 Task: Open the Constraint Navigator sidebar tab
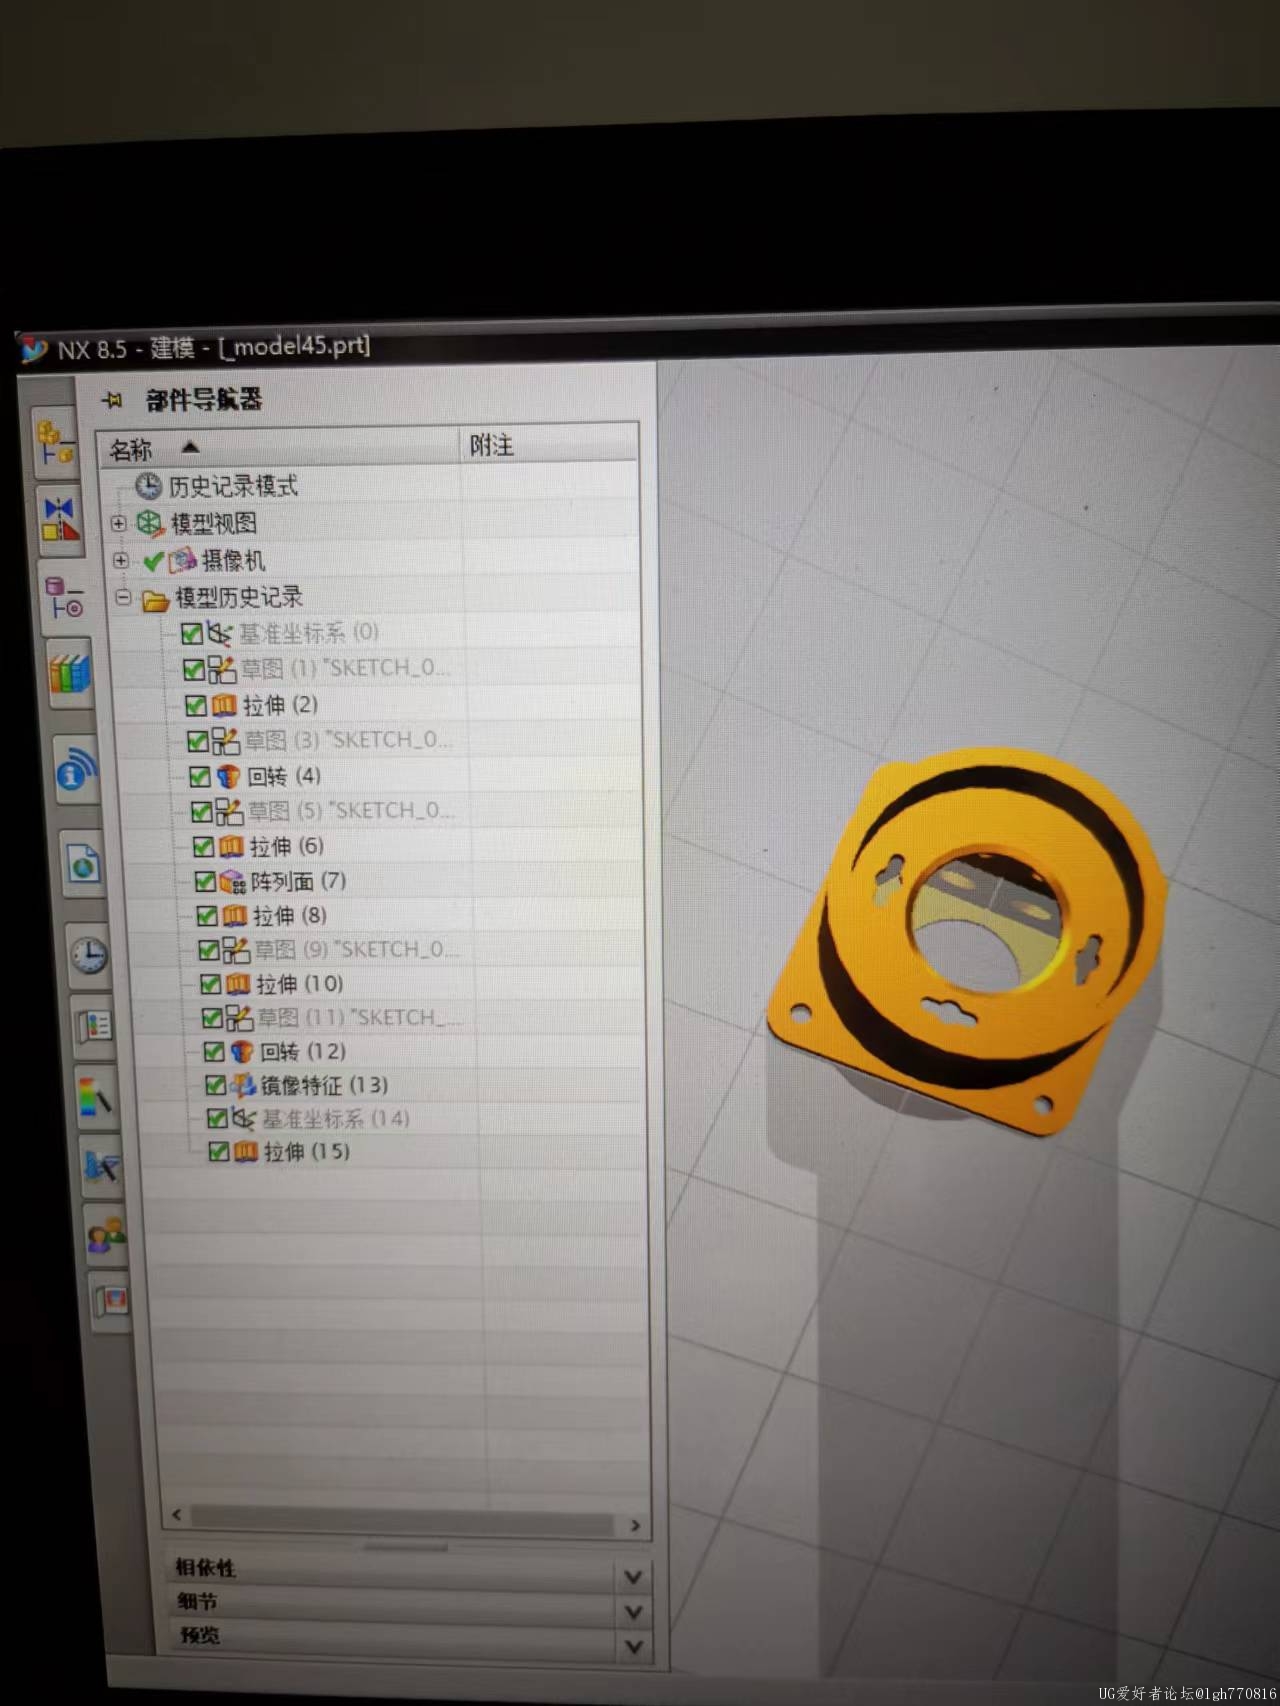pyautogui.click(x=60, y=521)
